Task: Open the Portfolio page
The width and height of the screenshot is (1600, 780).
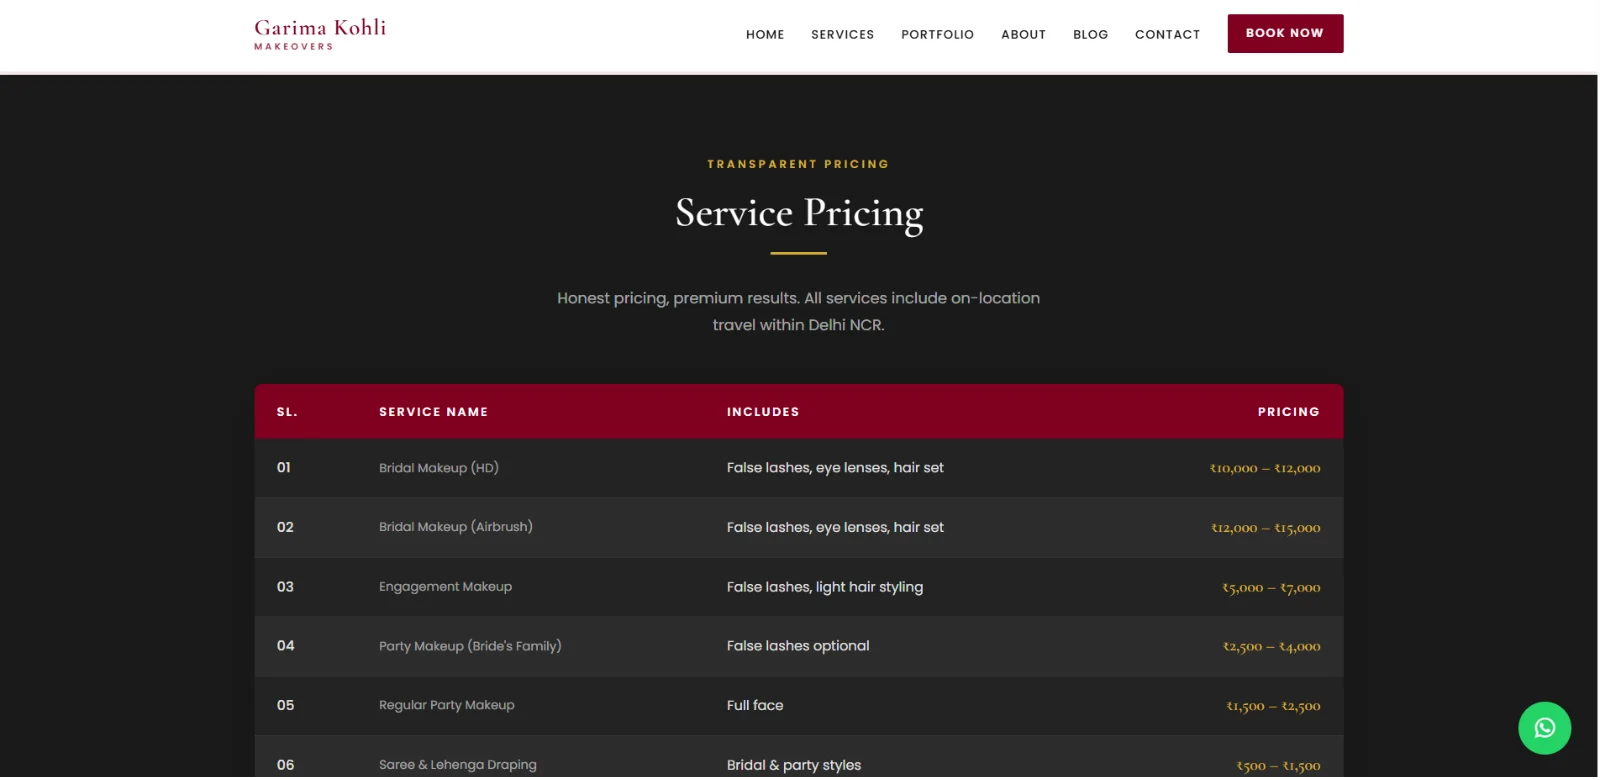Action: coord(937,34)
